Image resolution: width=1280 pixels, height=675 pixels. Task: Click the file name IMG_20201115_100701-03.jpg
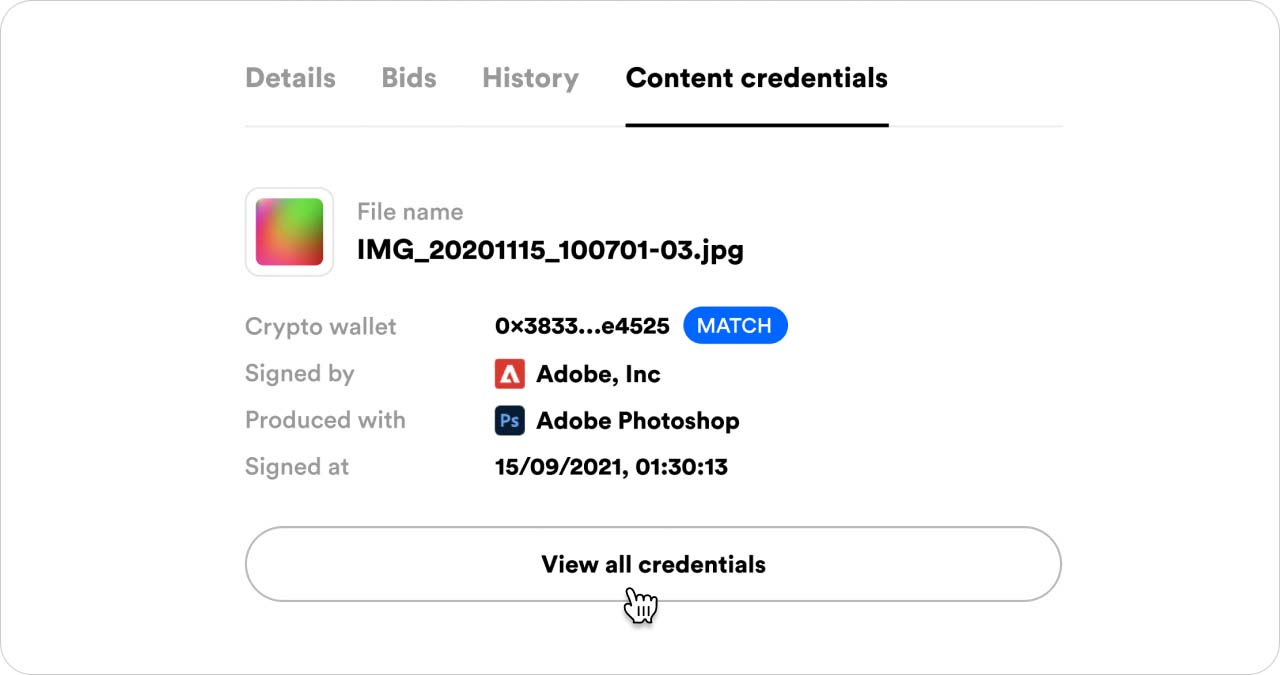pos(550,249)
